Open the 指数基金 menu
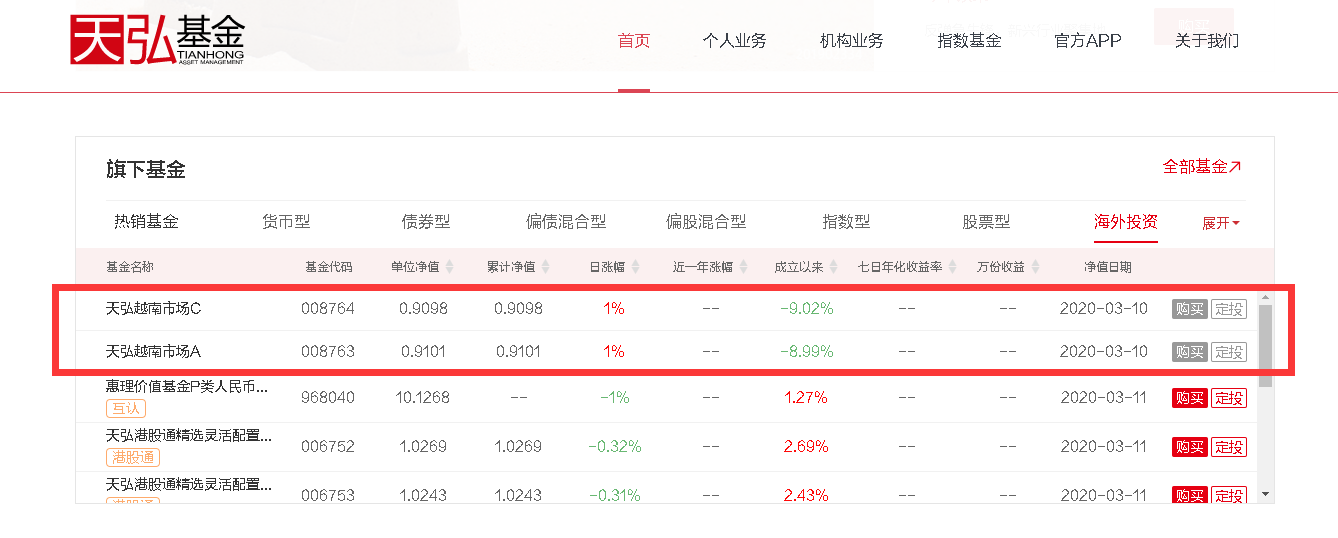Screen dimensions: 1338x538 click(969, 41)
